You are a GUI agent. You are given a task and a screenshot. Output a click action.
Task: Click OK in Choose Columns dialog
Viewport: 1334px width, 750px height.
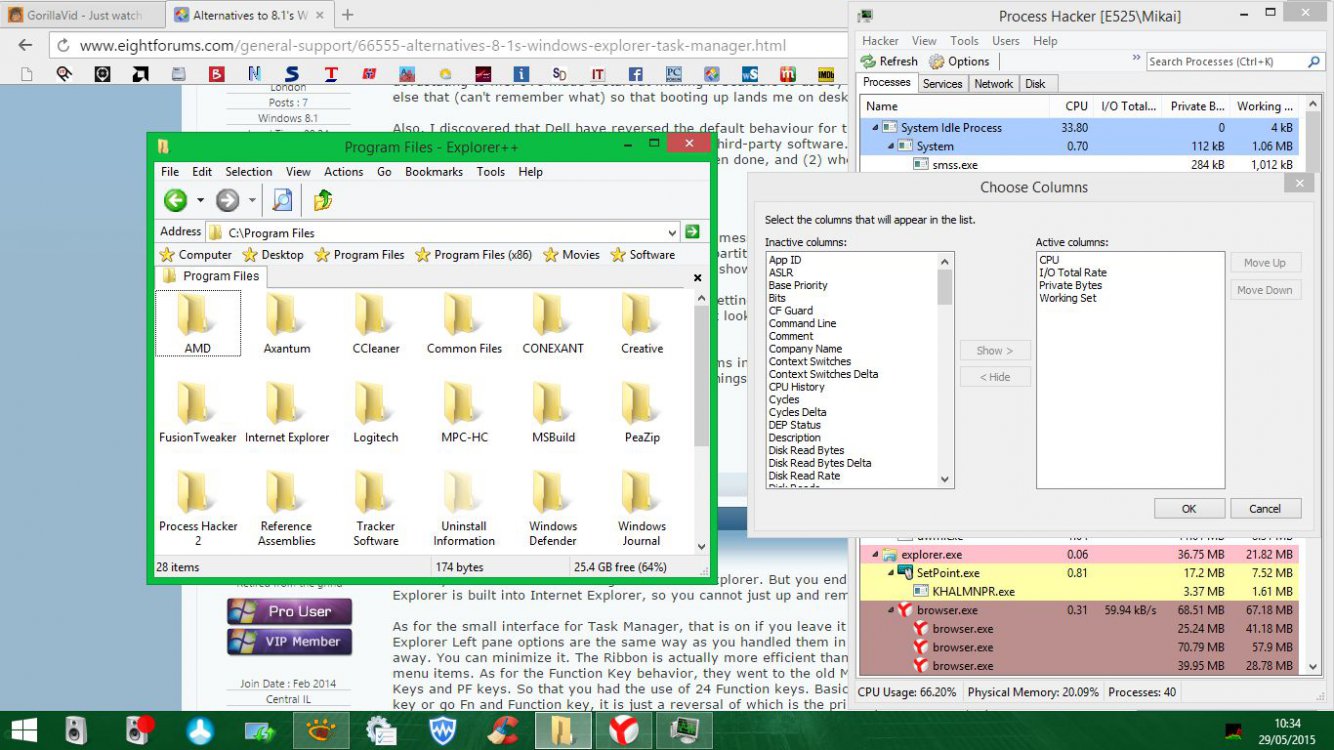point(1189,508)
